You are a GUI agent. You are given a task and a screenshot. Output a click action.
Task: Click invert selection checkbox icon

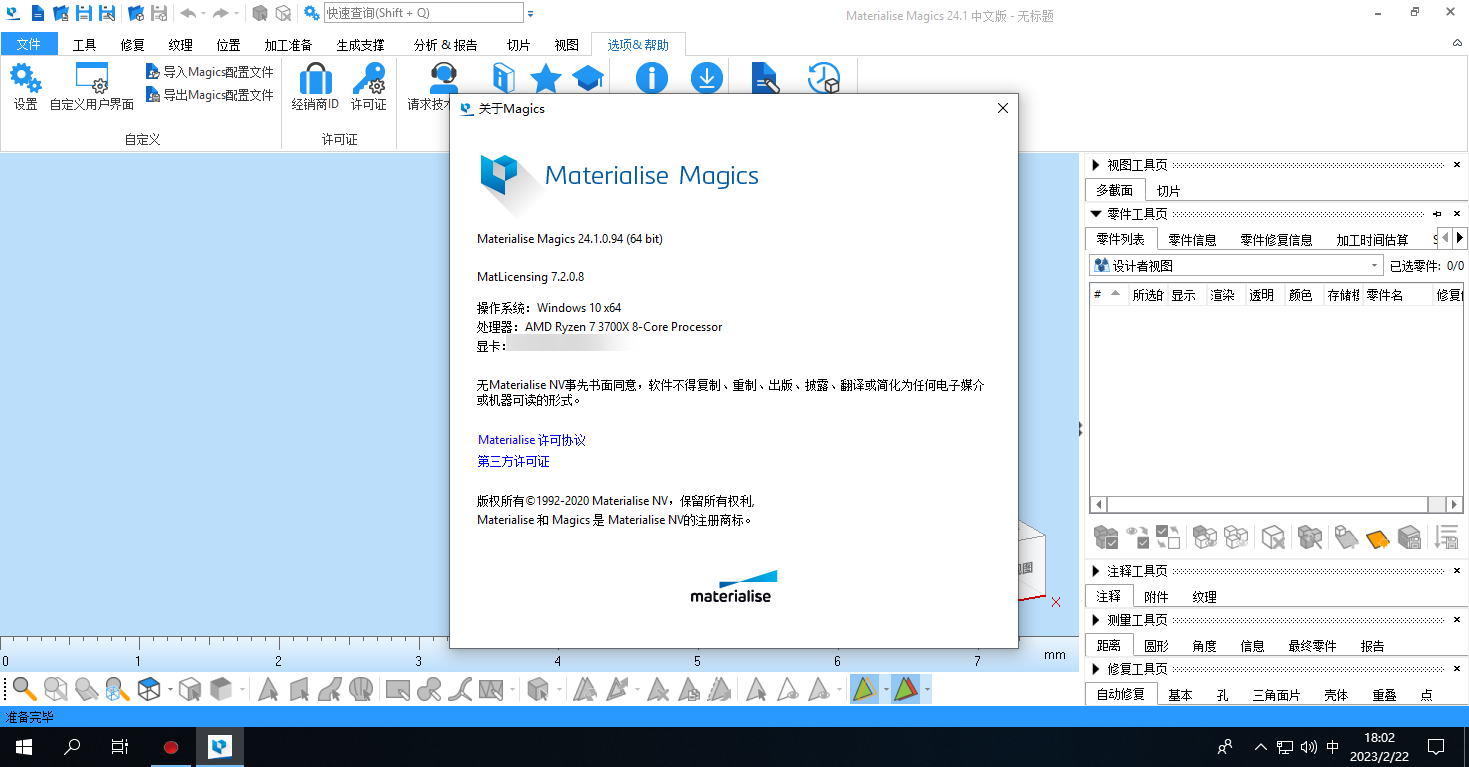point(1168,537)
